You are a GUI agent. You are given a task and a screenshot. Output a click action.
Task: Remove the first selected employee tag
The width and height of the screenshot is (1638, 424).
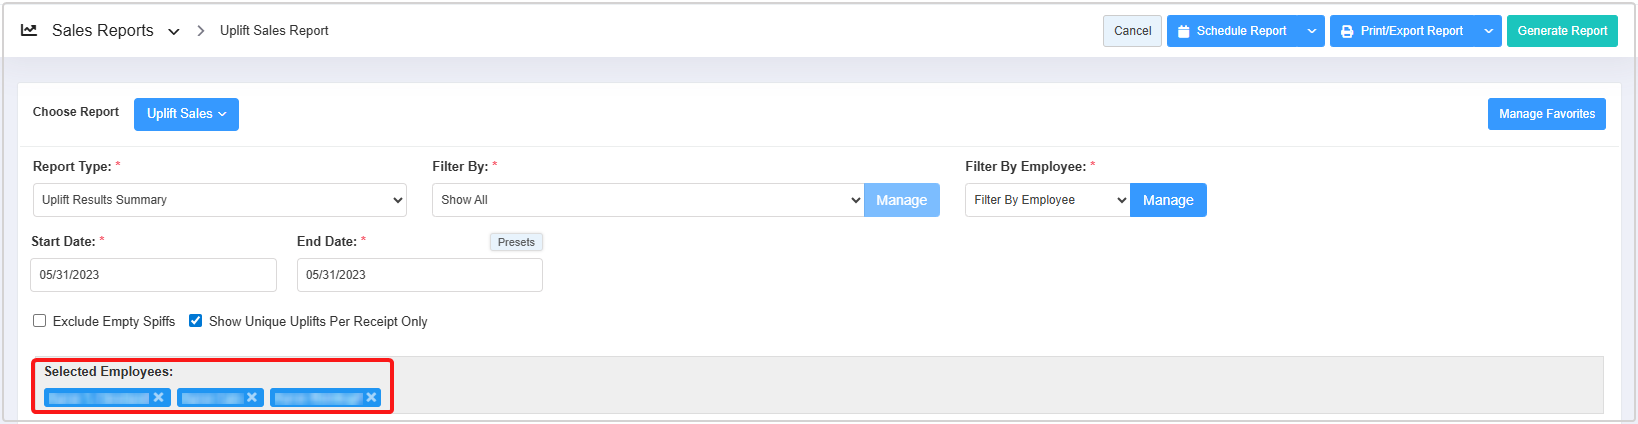point(159,398)
